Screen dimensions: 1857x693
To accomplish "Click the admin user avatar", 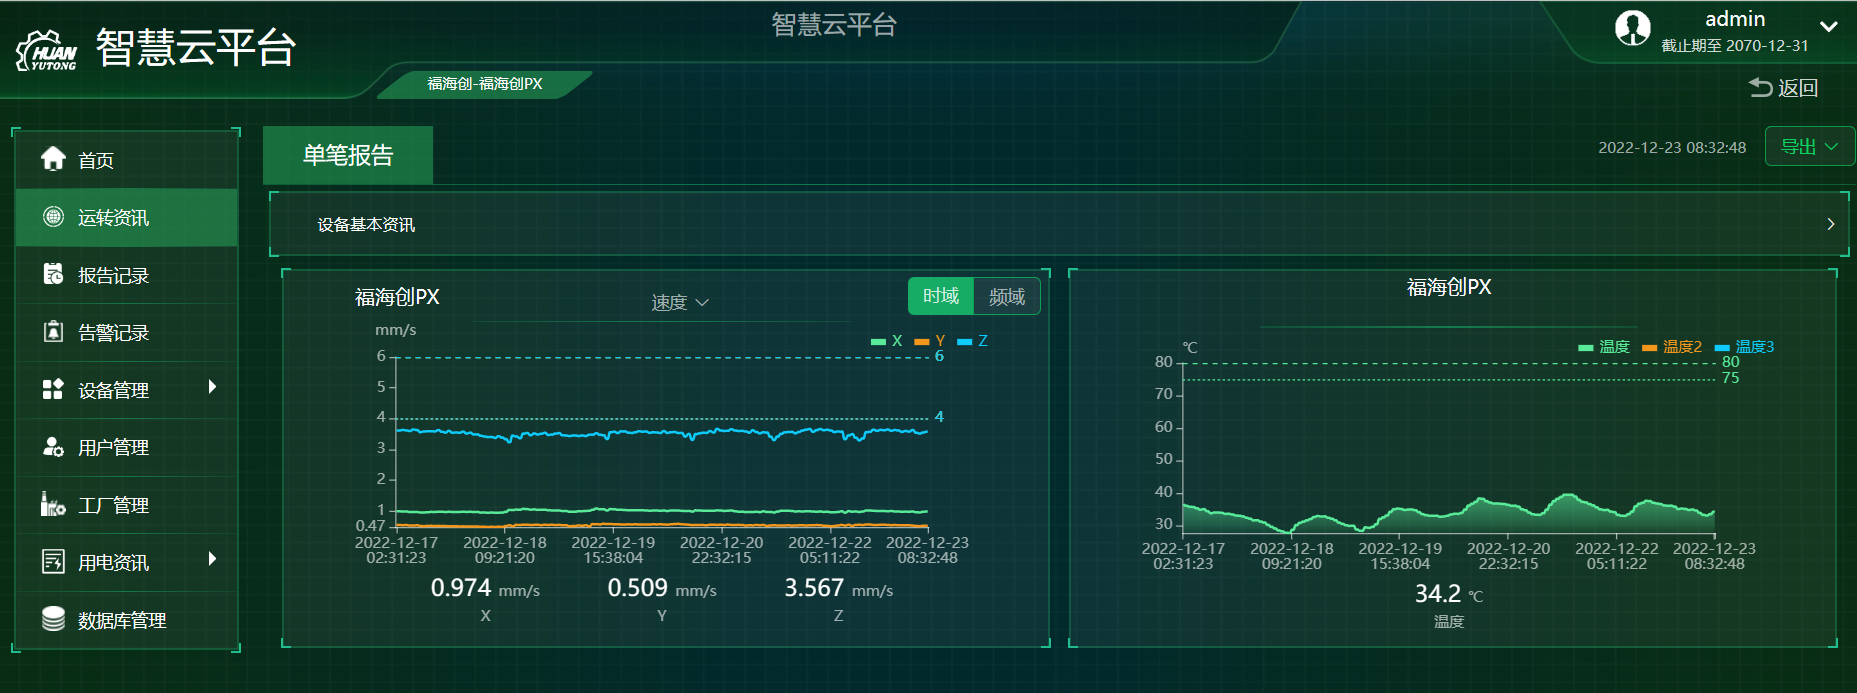I will (x=1632, y=28).
